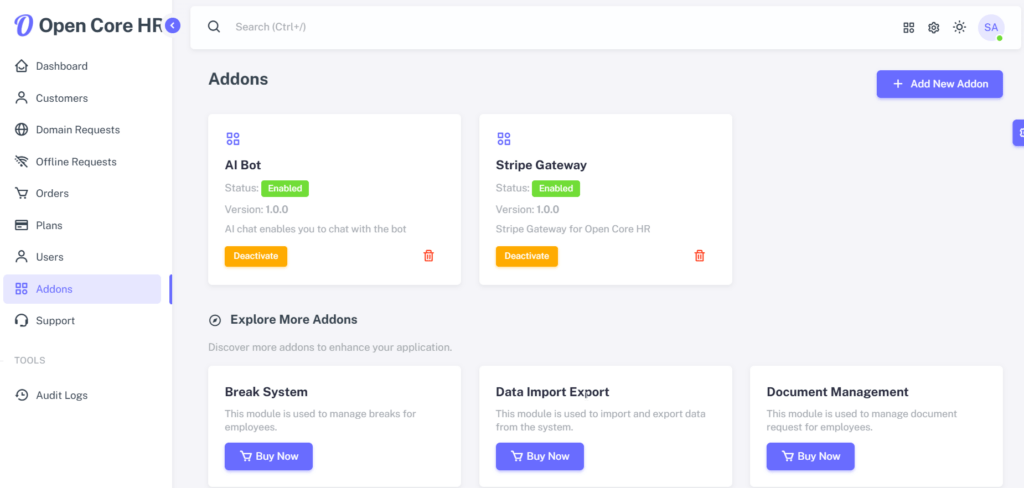
Task: Click the compass icon beside Explore More Addons
Action: 215,320
